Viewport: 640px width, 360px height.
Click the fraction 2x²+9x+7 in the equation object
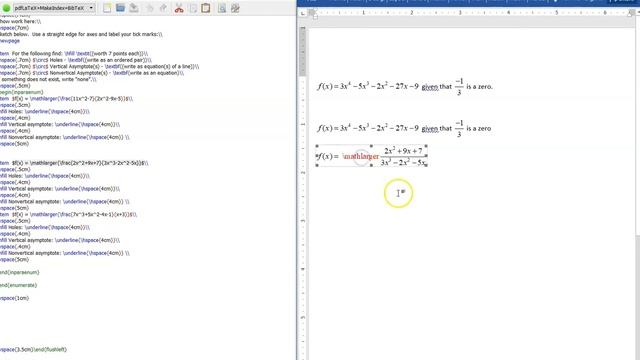point(403,156)
